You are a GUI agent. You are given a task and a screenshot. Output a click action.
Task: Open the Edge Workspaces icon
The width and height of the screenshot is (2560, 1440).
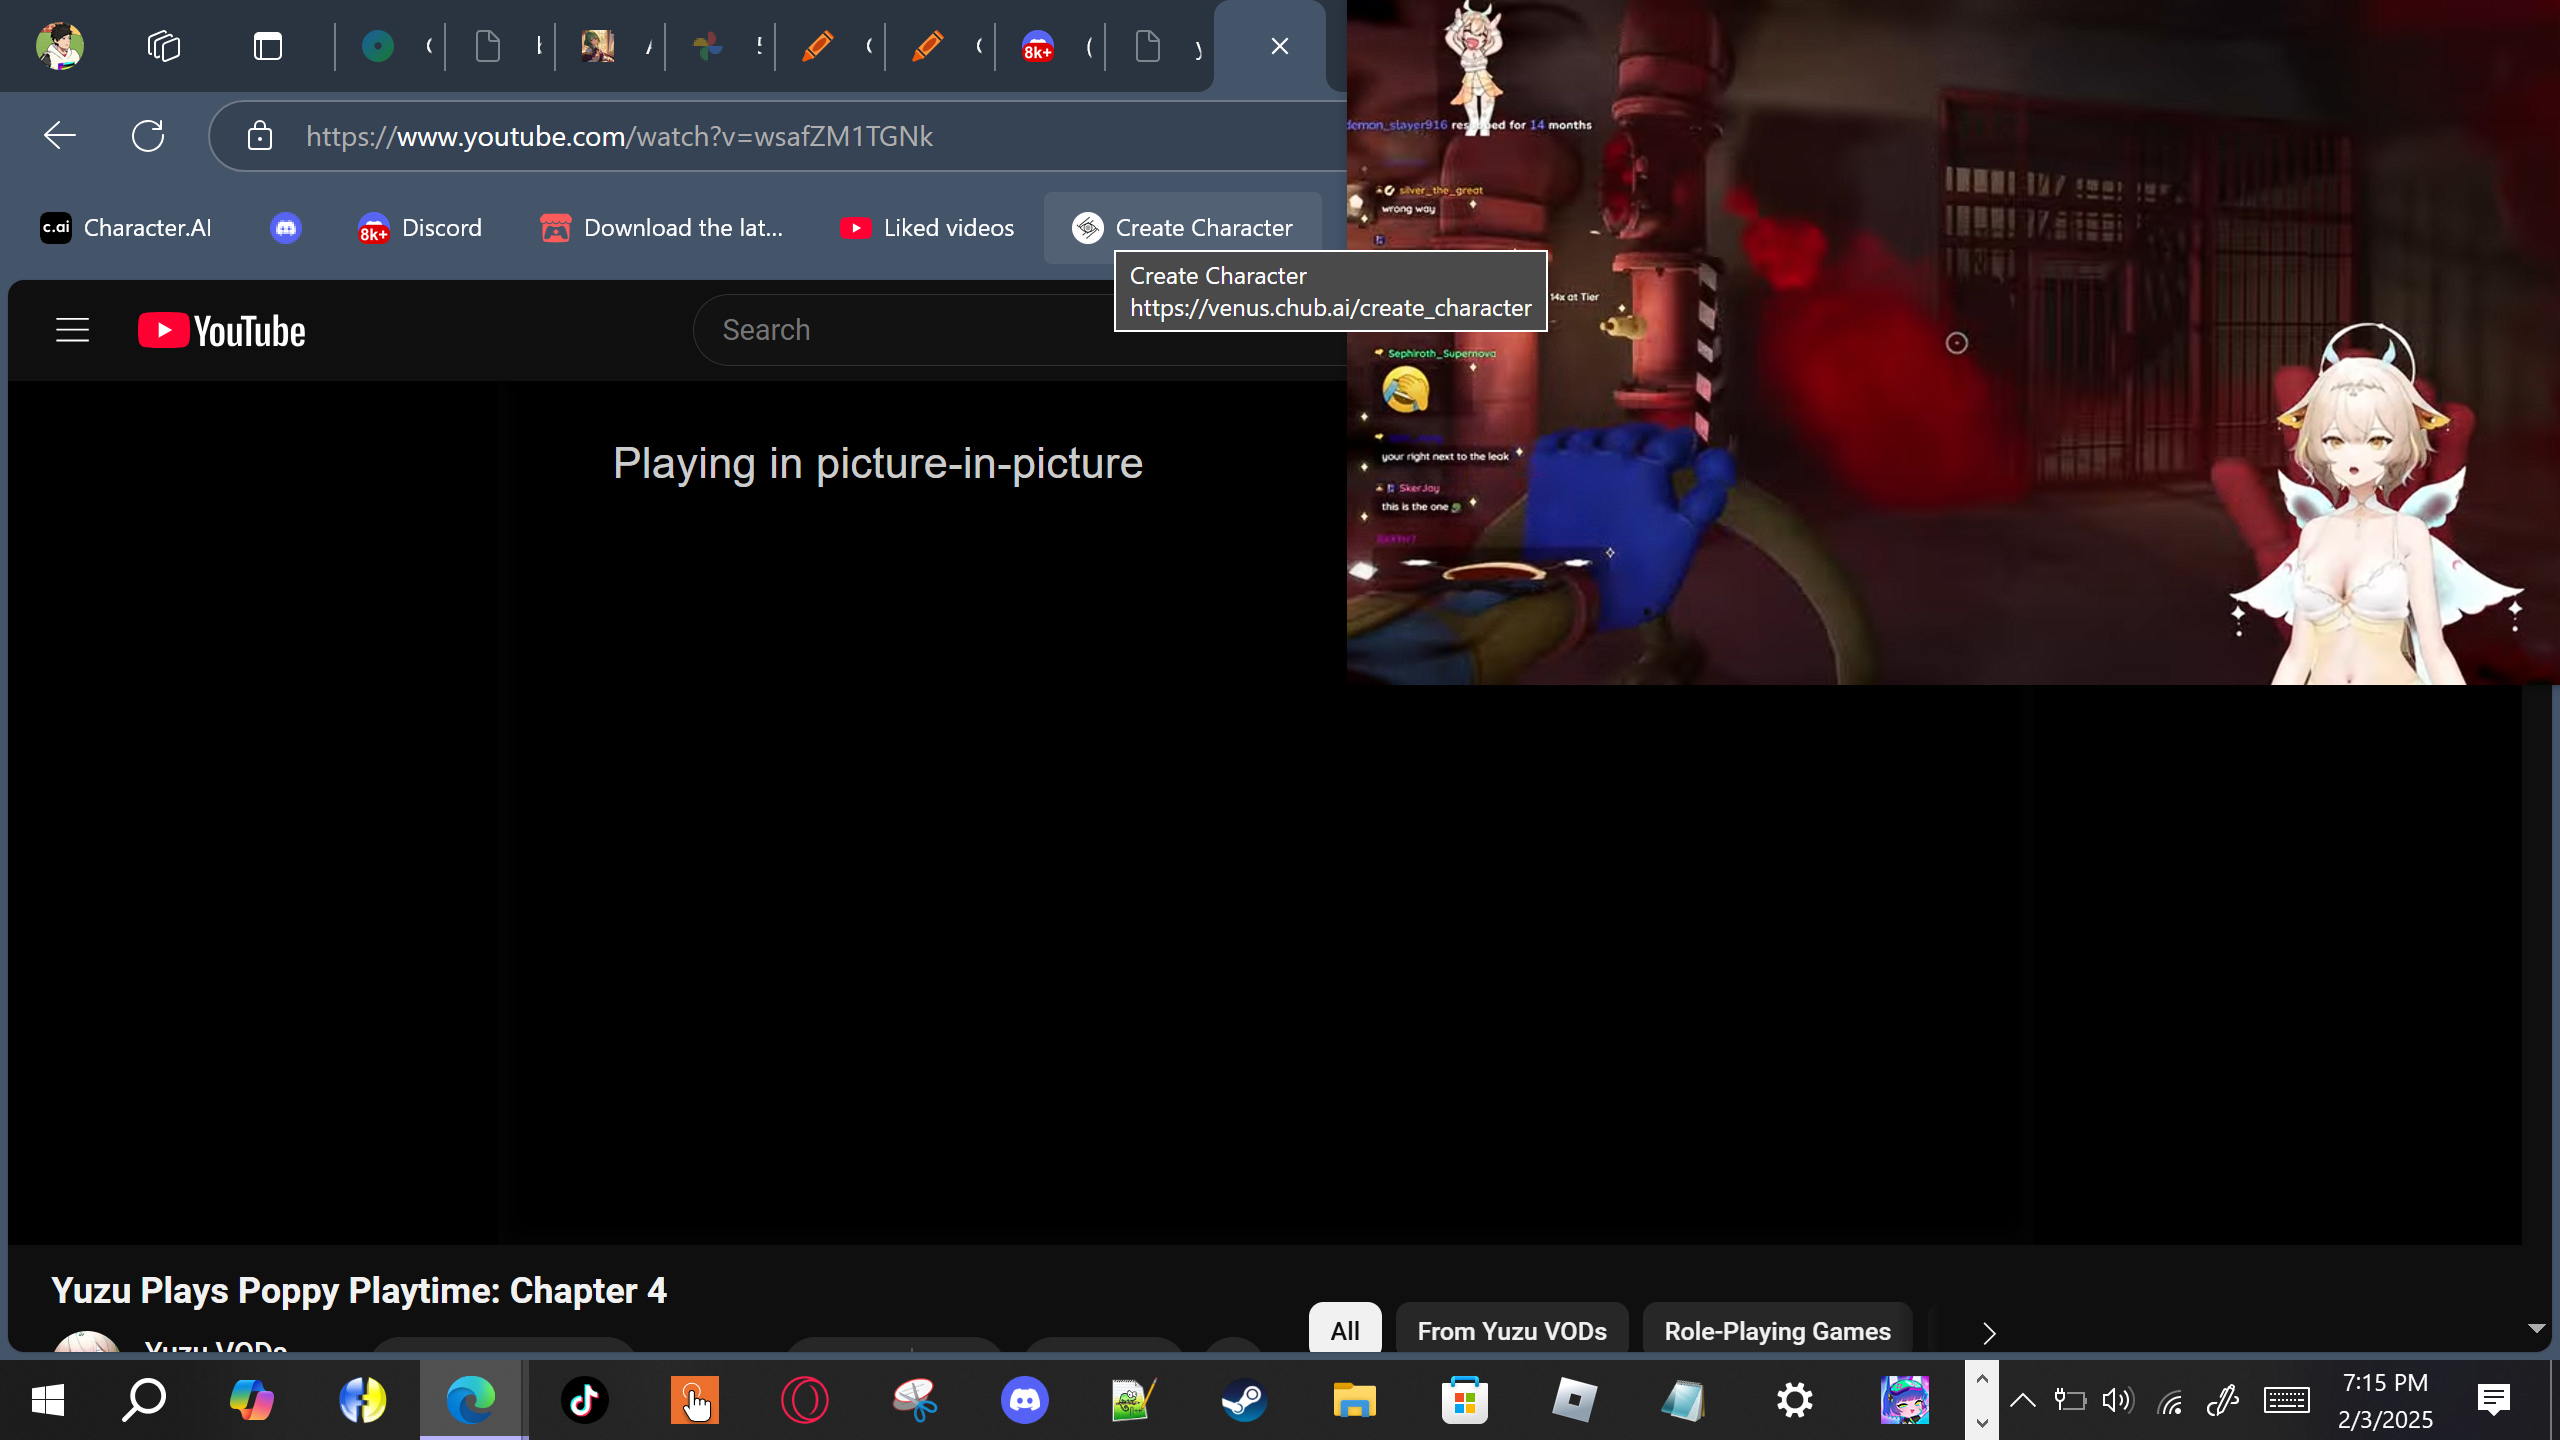click(164, 46)
